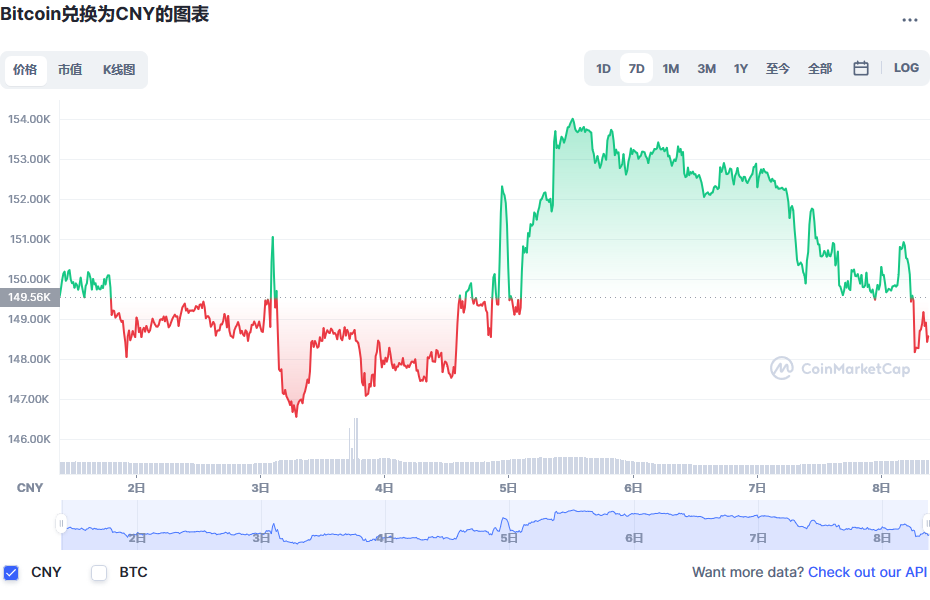Select the 至今 year-to-date range
930x600 pixels.
(x=778, y=69)
